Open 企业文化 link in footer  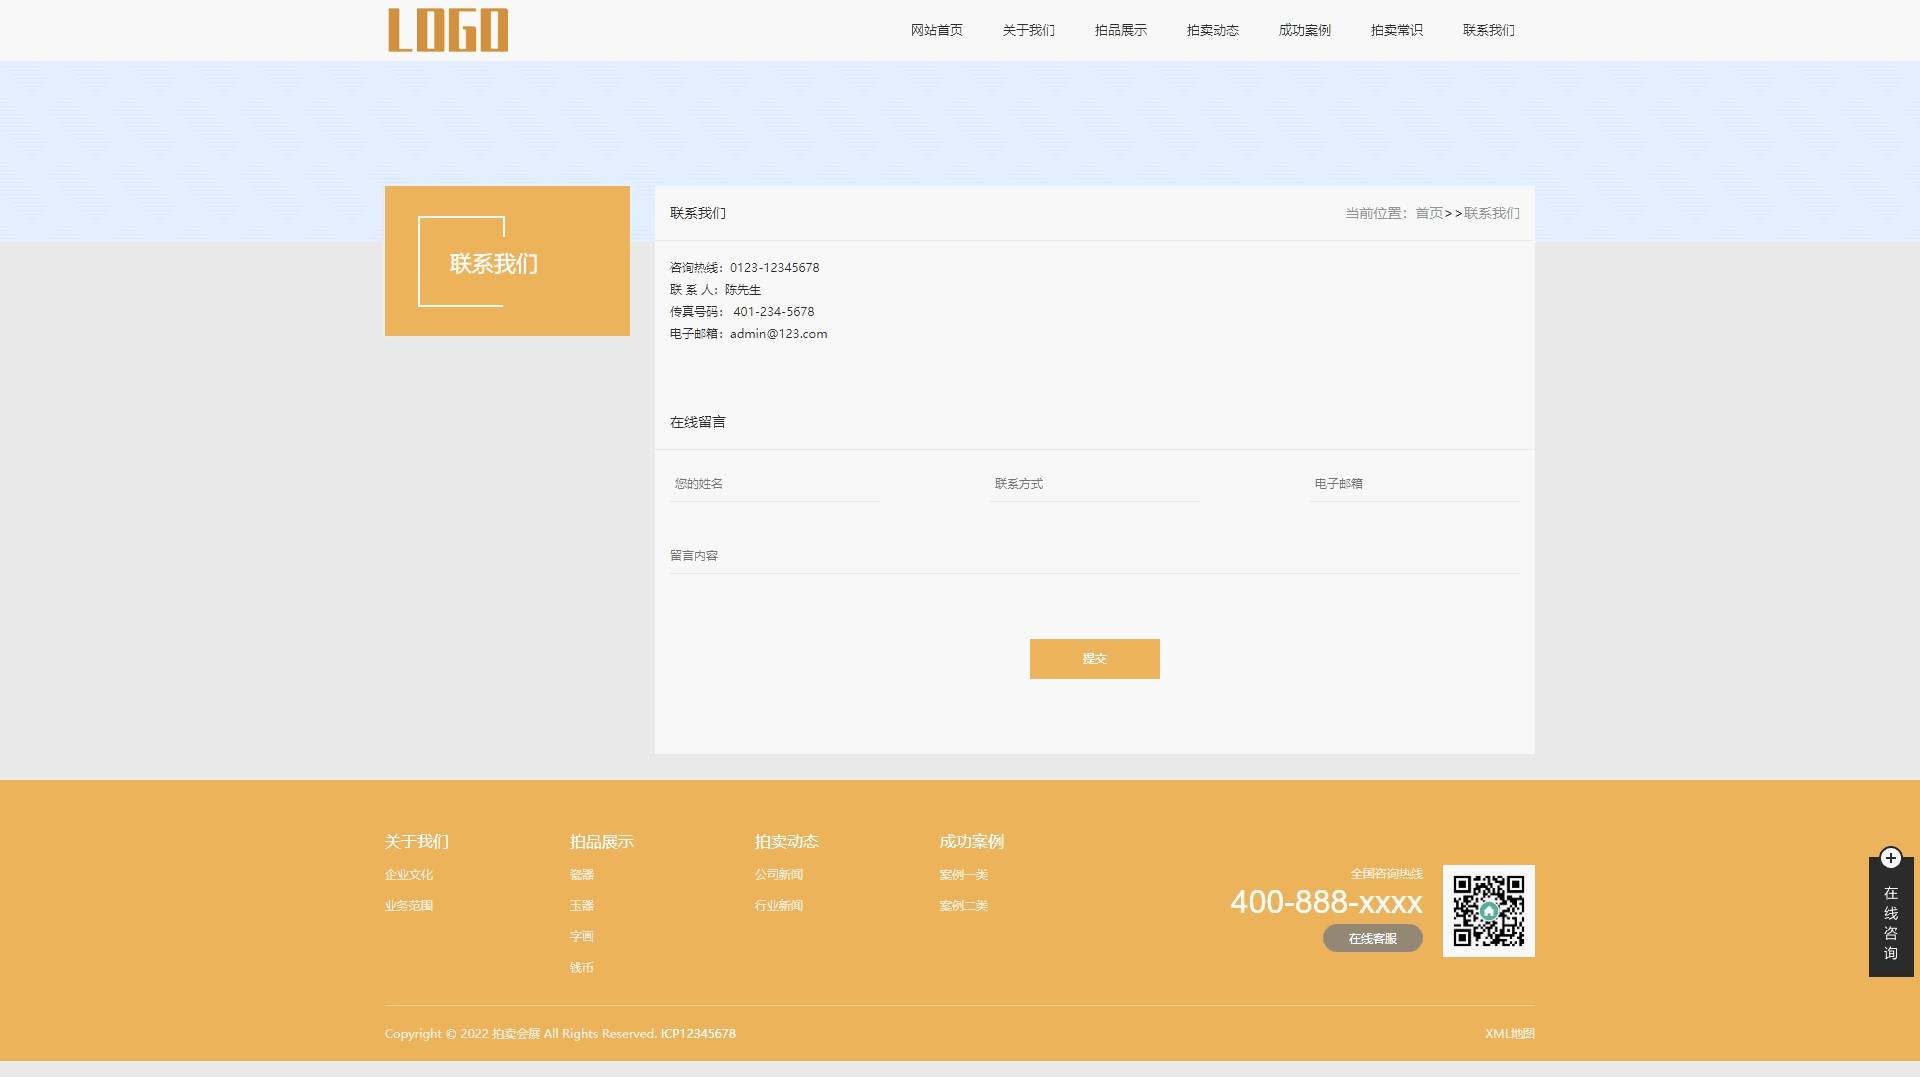pos(409,875)
